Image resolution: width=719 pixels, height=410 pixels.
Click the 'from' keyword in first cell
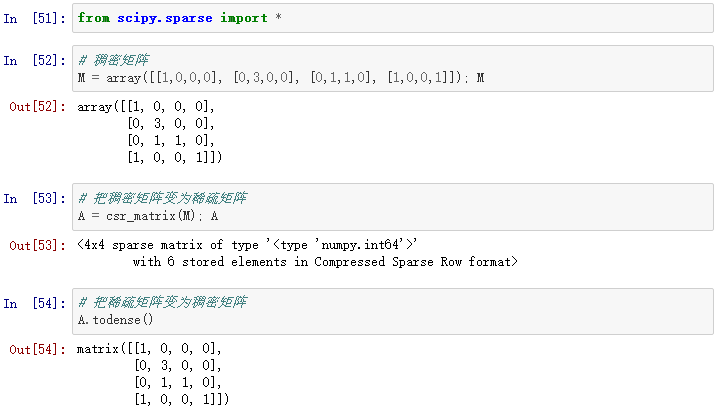point(93,19)
